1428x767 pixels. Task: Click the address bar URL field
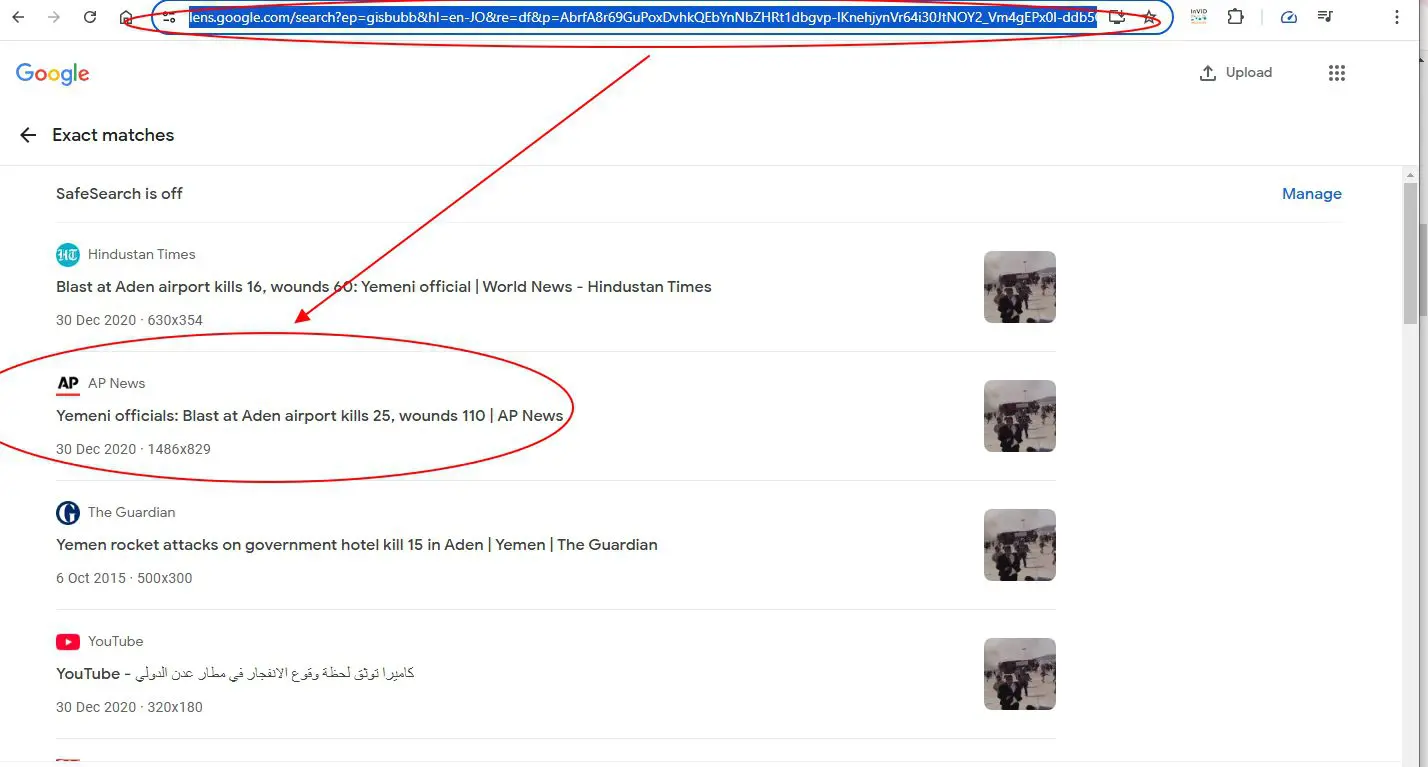pyautogui.click(x=642, y=17)
